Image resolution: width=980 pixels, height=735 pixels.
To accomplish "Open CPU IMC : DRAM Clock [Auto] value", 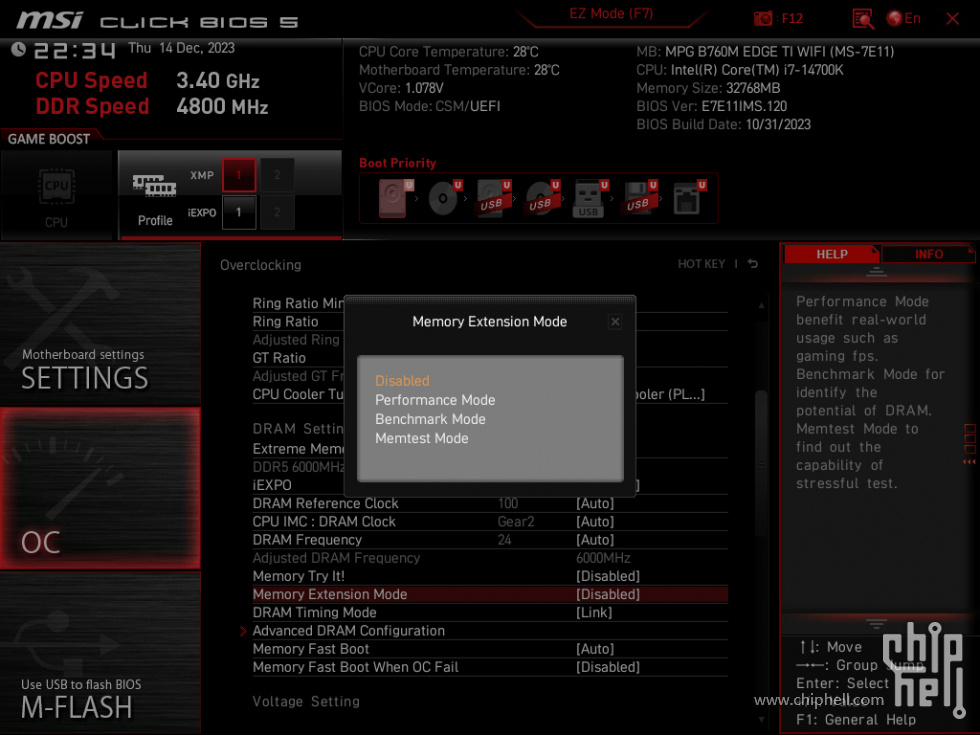I will [x=595, y=521].
